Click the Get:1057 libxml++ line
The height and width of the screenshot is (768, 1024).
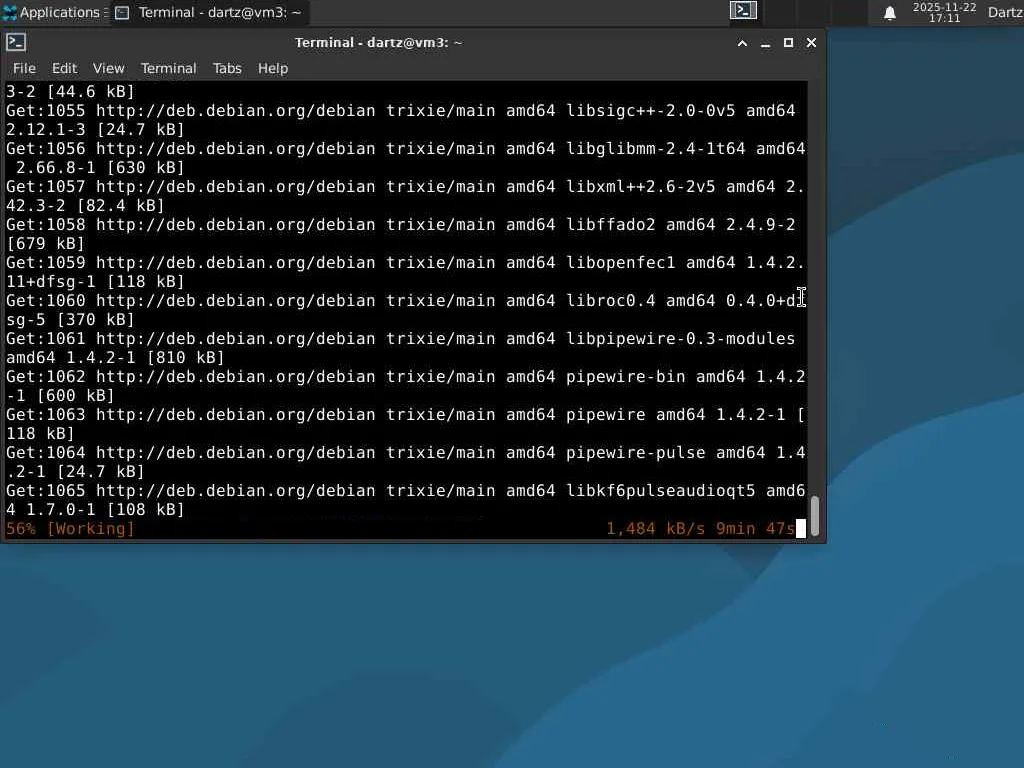405,196
